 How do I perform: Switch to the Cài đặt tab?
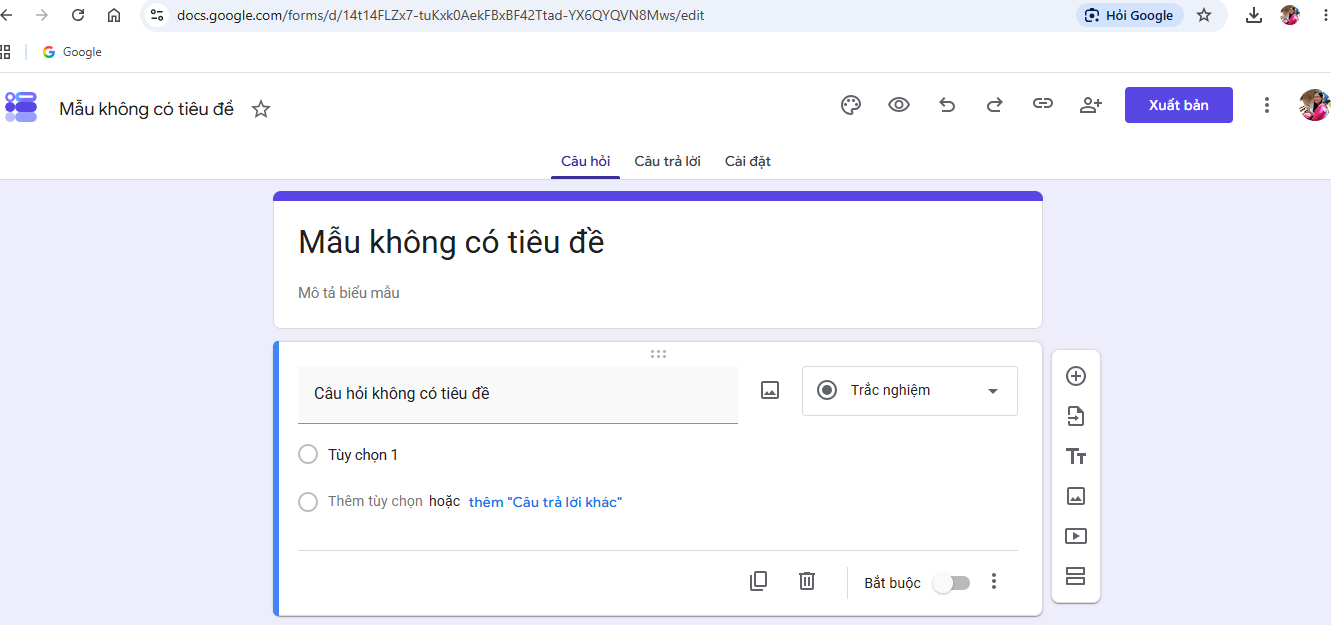pyautogui.click(x=748, y=161)
